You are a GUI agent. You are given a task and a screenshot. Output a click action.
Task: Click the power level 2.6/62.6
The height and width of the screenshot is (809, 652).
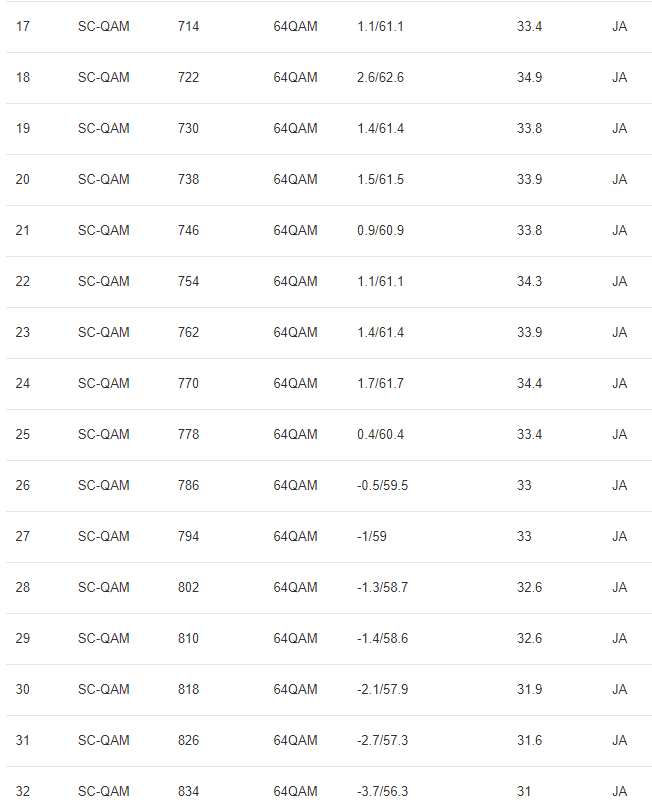click(x=380, y=77)
